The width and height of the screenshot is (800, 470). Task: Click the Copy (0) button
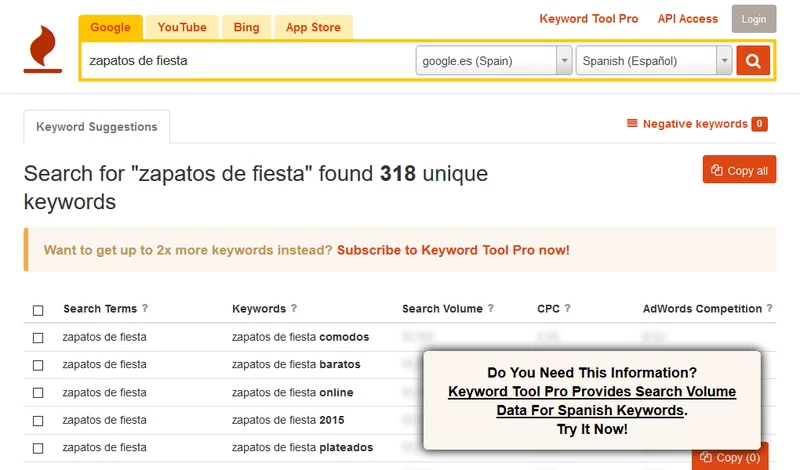730,457
